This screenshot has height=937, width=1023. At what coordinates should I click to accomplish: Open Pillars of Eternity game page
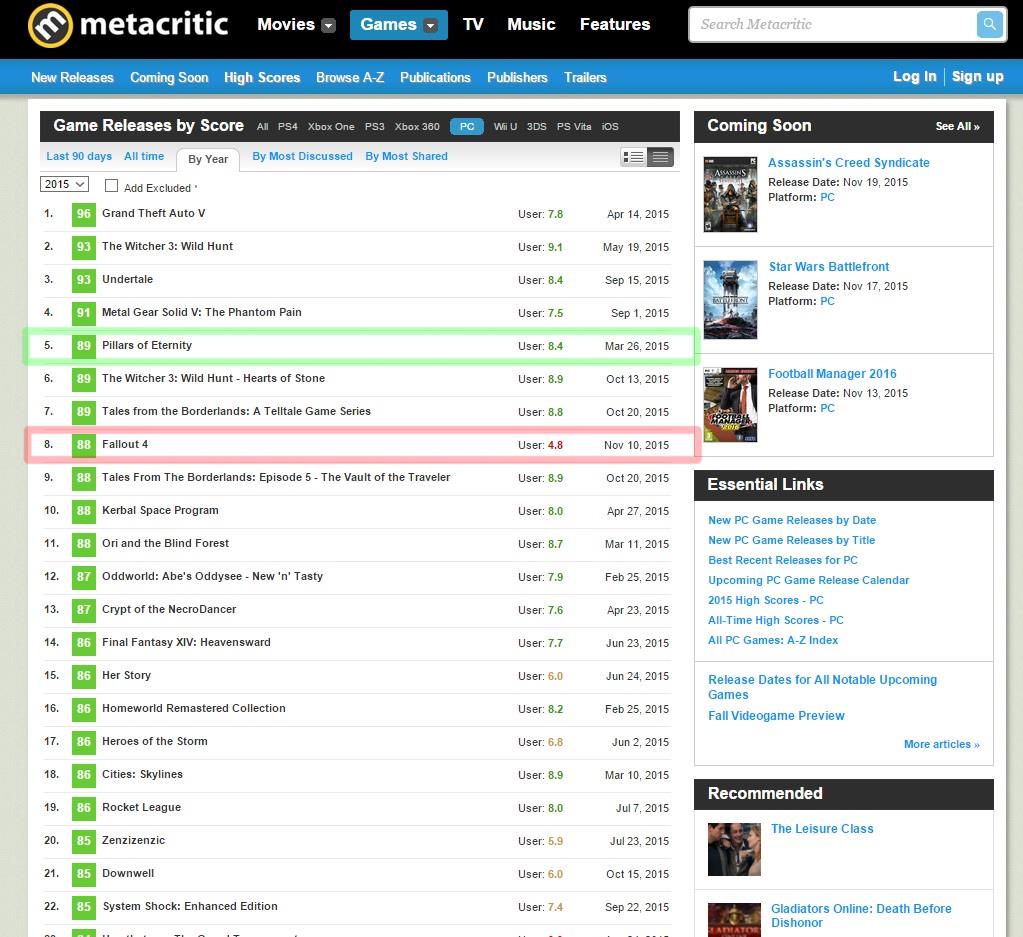coord(147,345)
